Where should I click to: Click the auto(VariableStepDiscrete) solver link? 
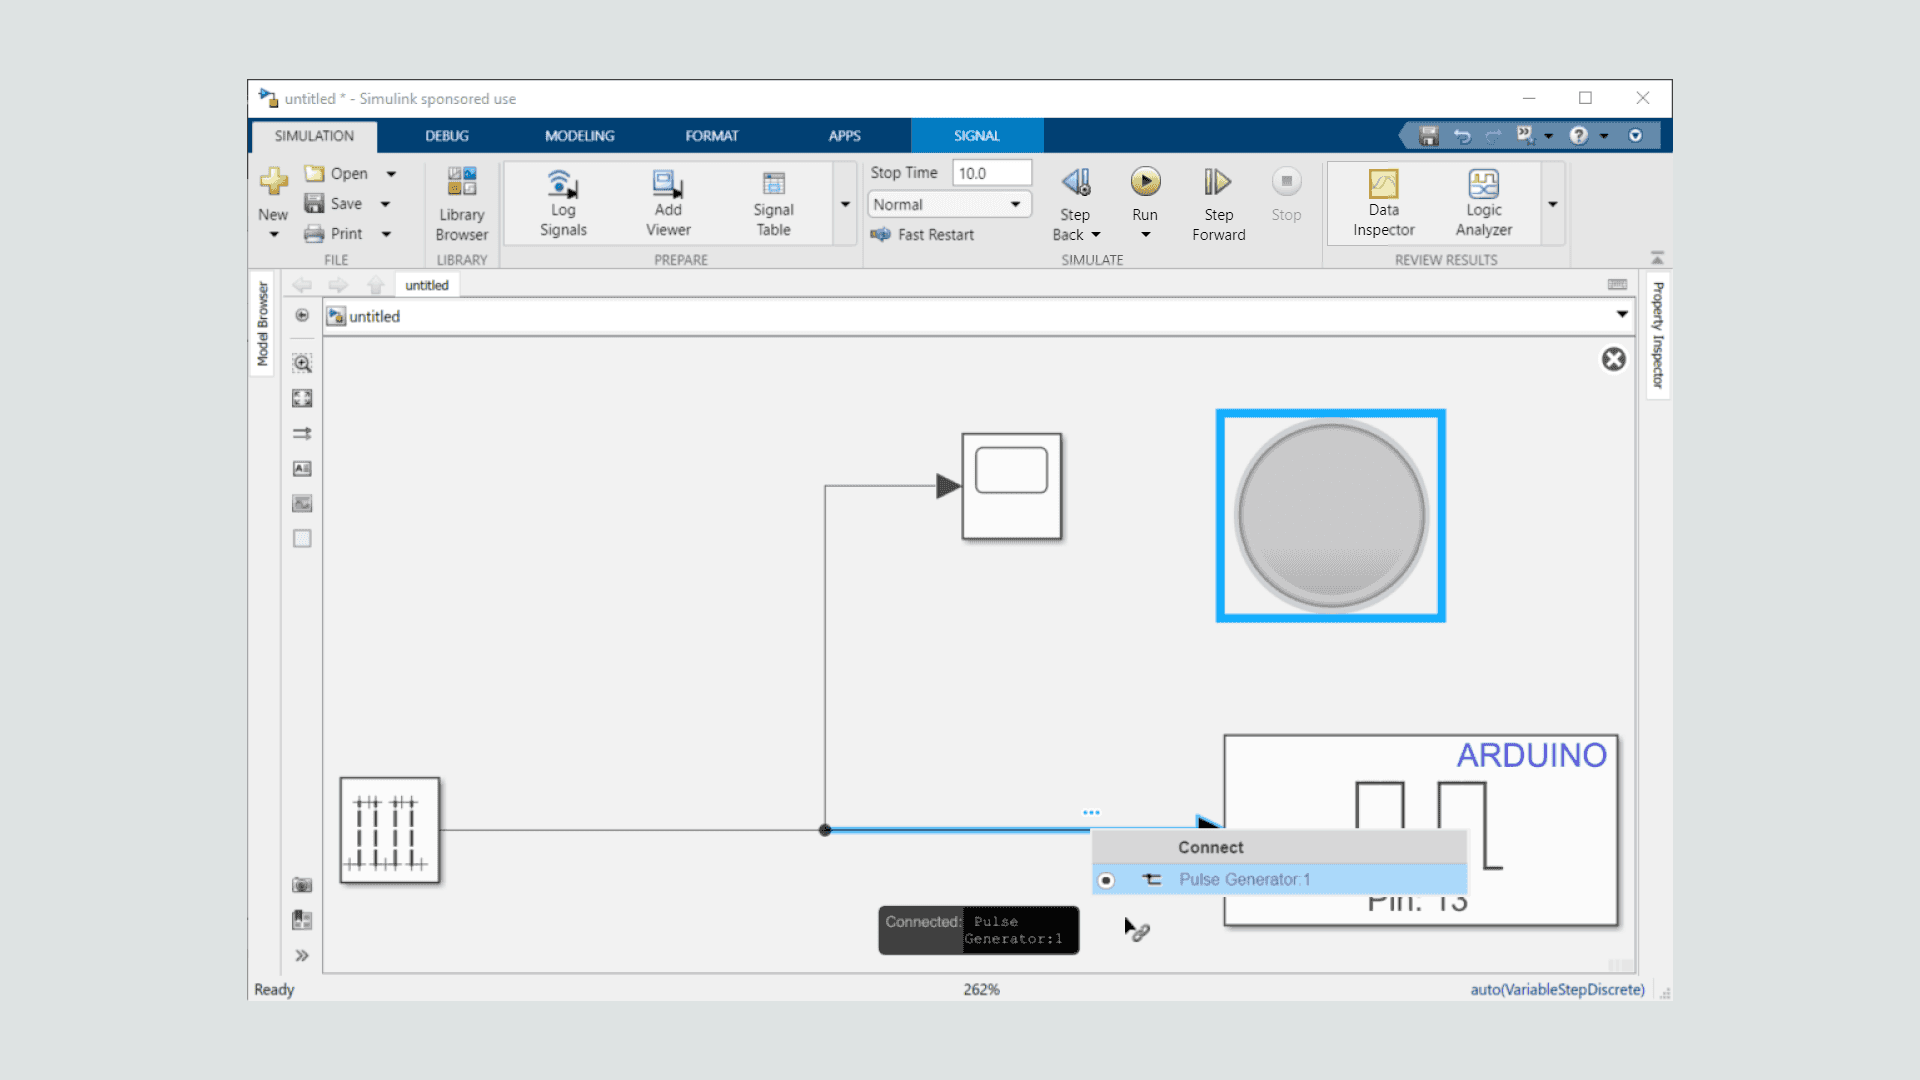(1556, 989)
